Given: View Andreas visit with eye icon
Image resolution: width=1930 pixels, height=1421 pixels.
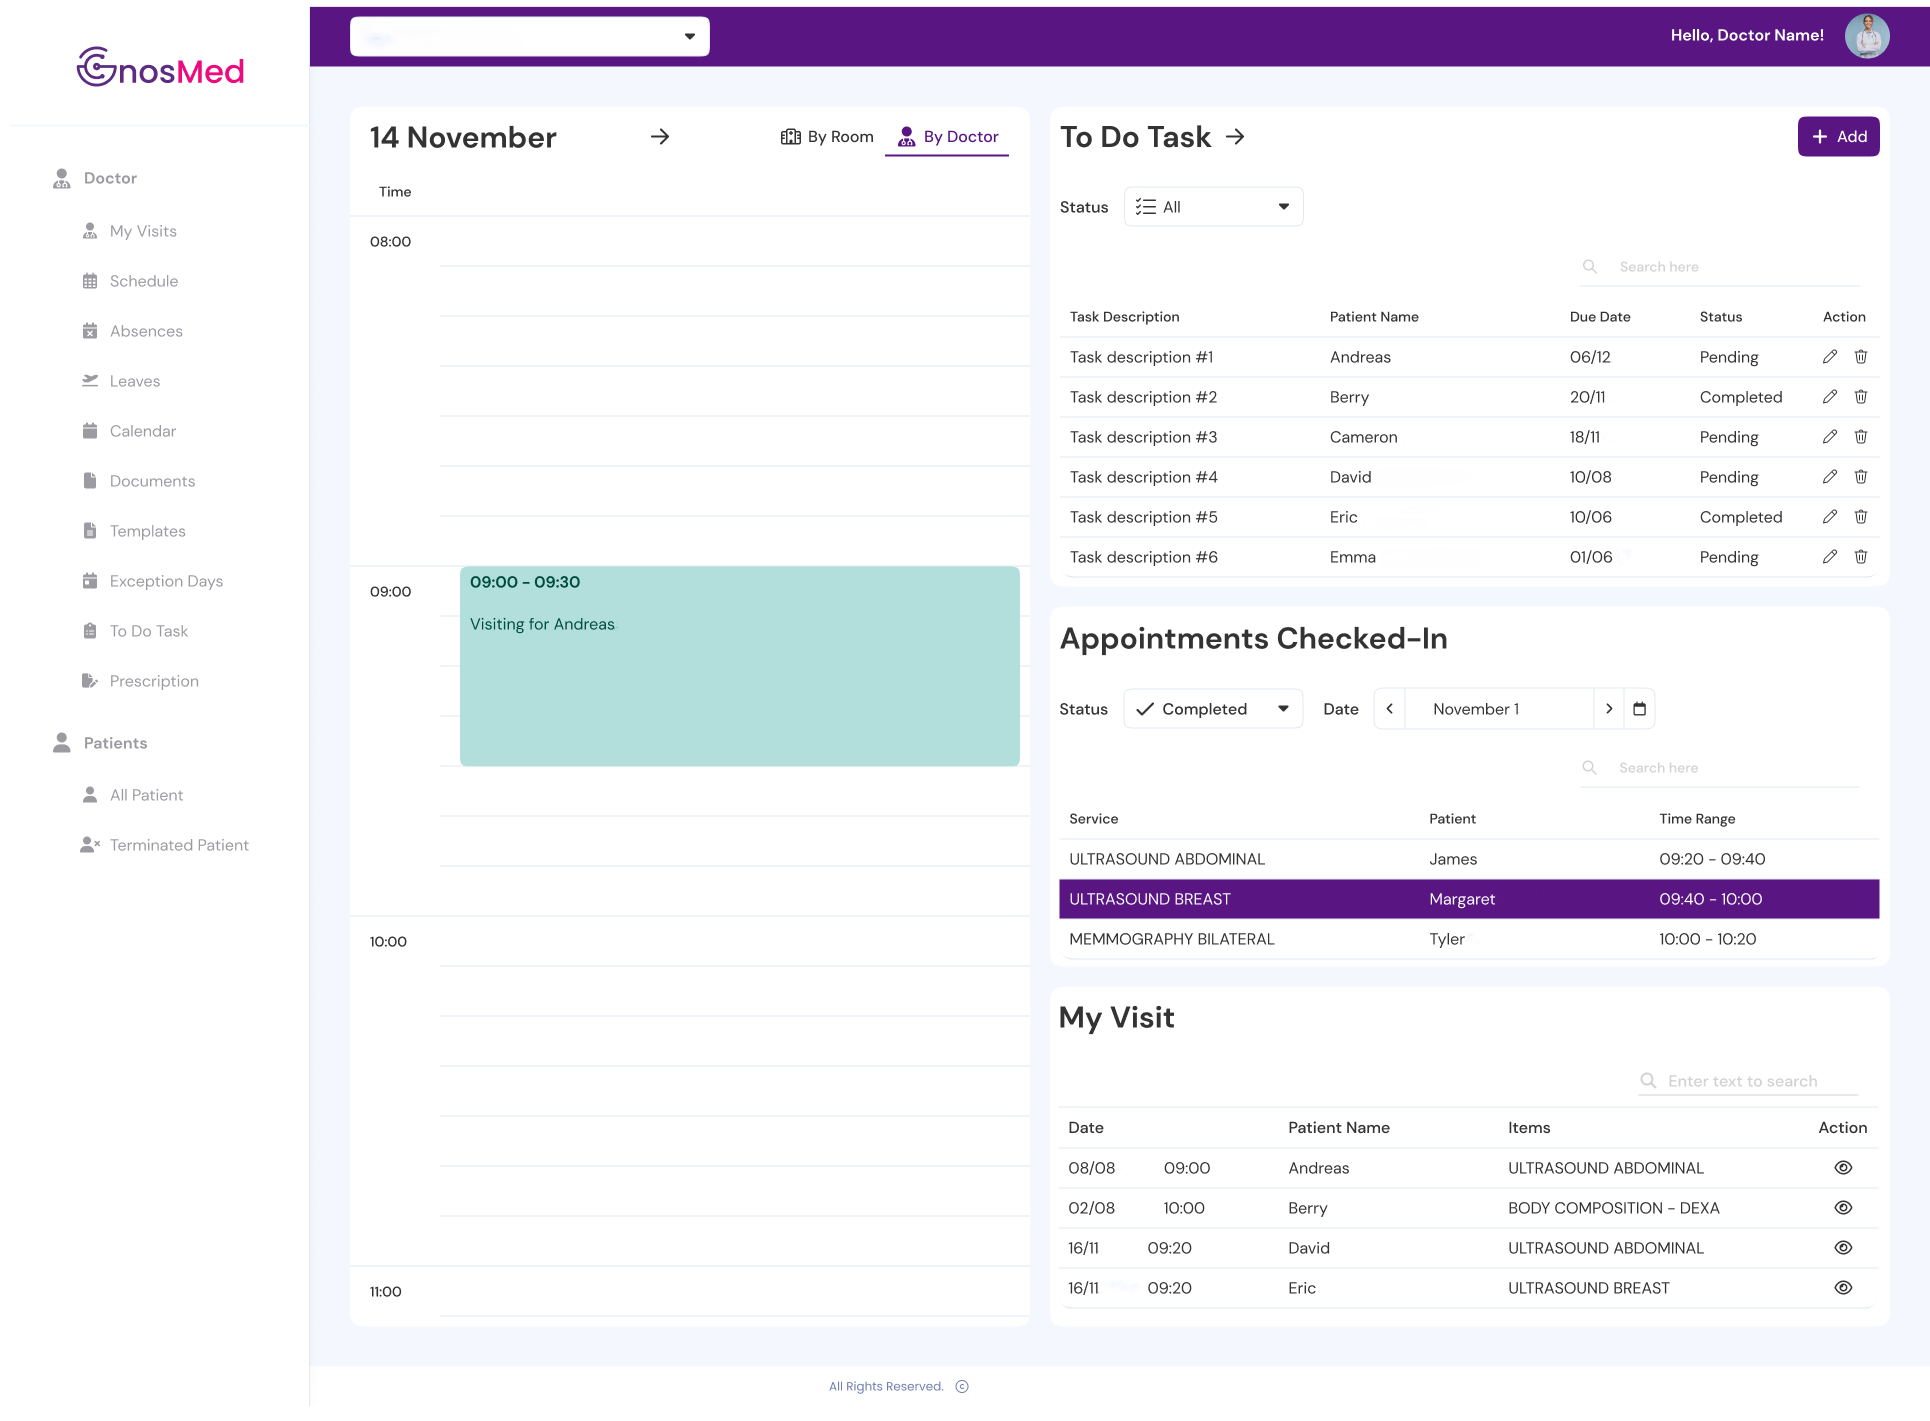Looking at the screenshot, I should tap(1843, 1168).
